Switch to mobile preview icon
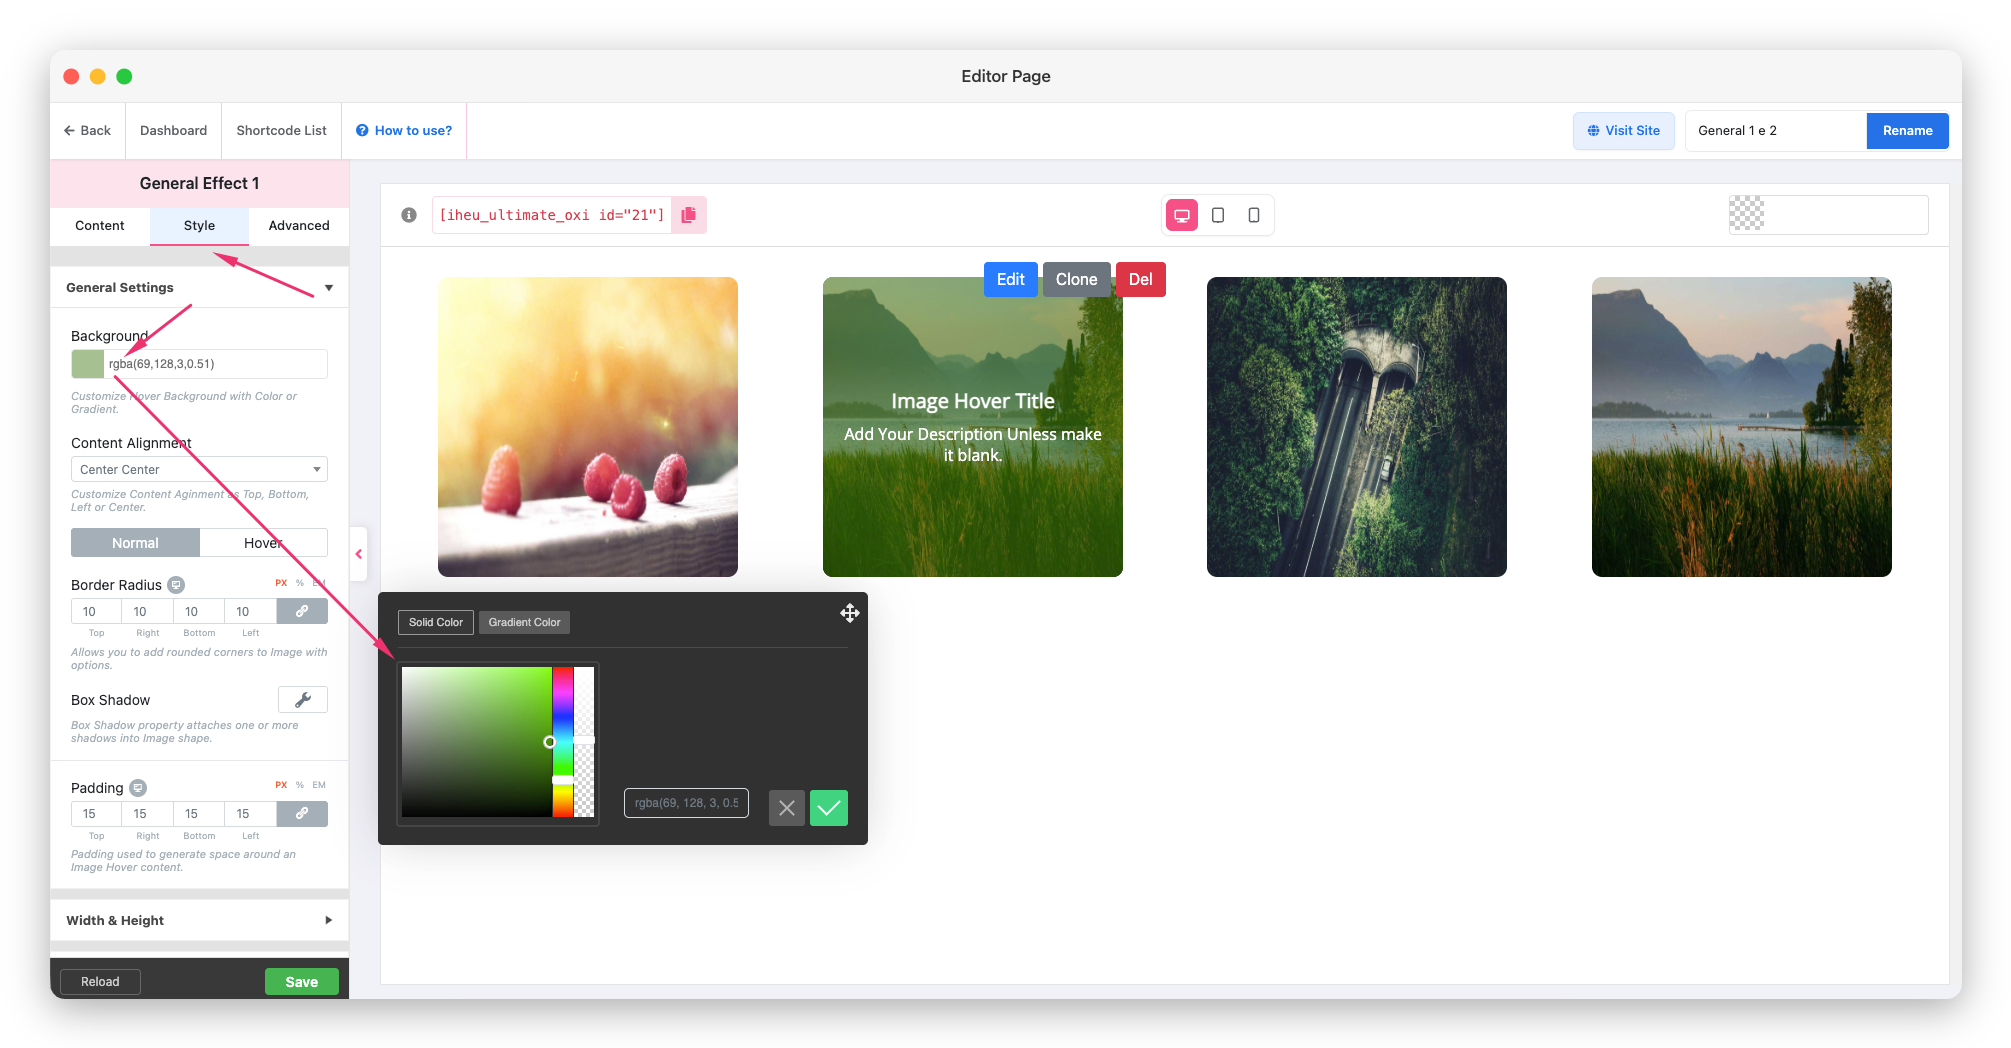2011x1048 pixels. (x=1254, y=215)
